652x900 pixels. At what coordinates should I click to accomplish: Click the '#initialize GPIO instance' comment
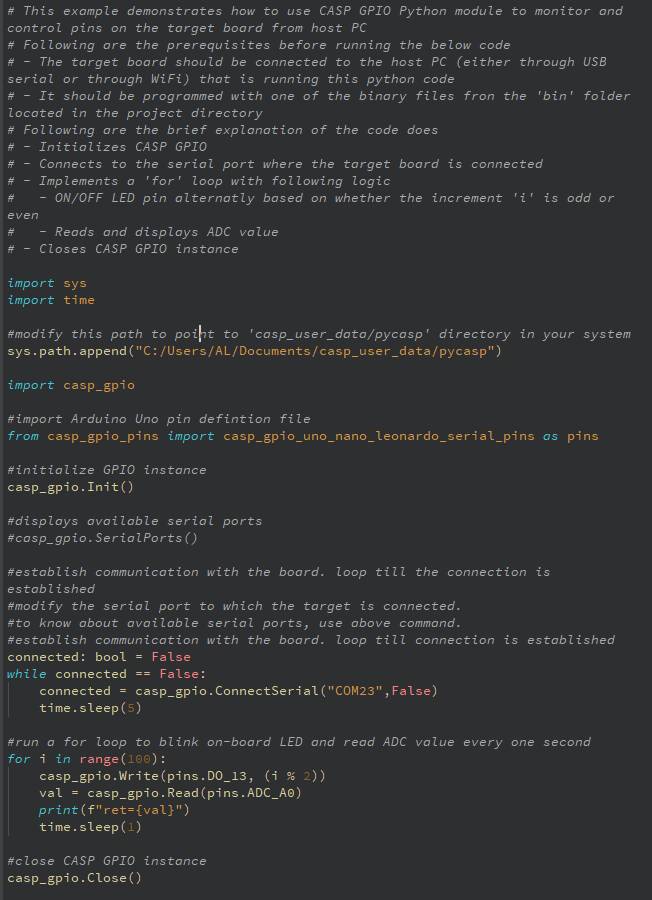[107, 470]
